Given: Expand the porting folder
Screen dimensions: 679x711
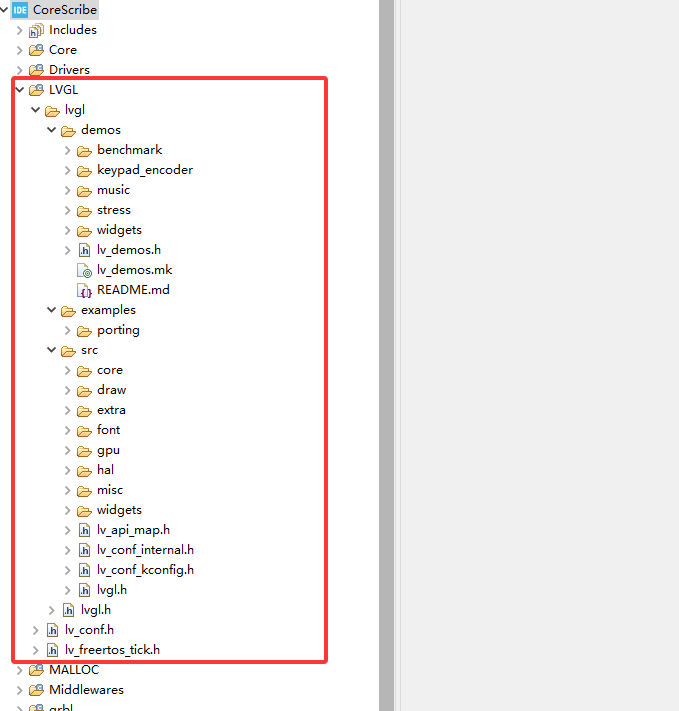Looking at the screenshot, I should (67, 330).
